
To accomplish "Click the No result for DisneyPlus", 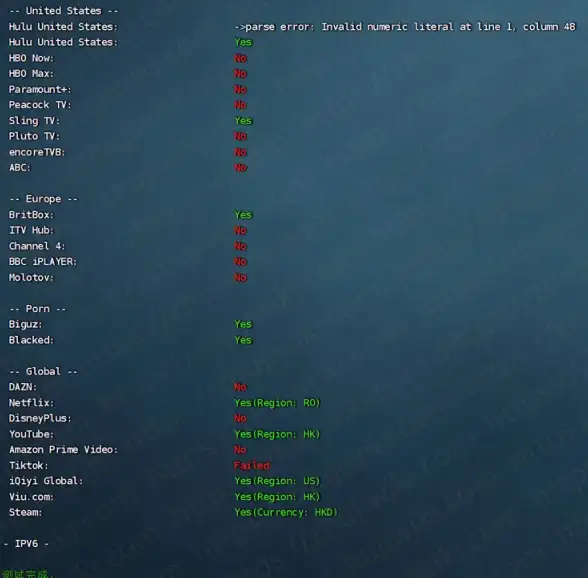I will tap(241, 418).
